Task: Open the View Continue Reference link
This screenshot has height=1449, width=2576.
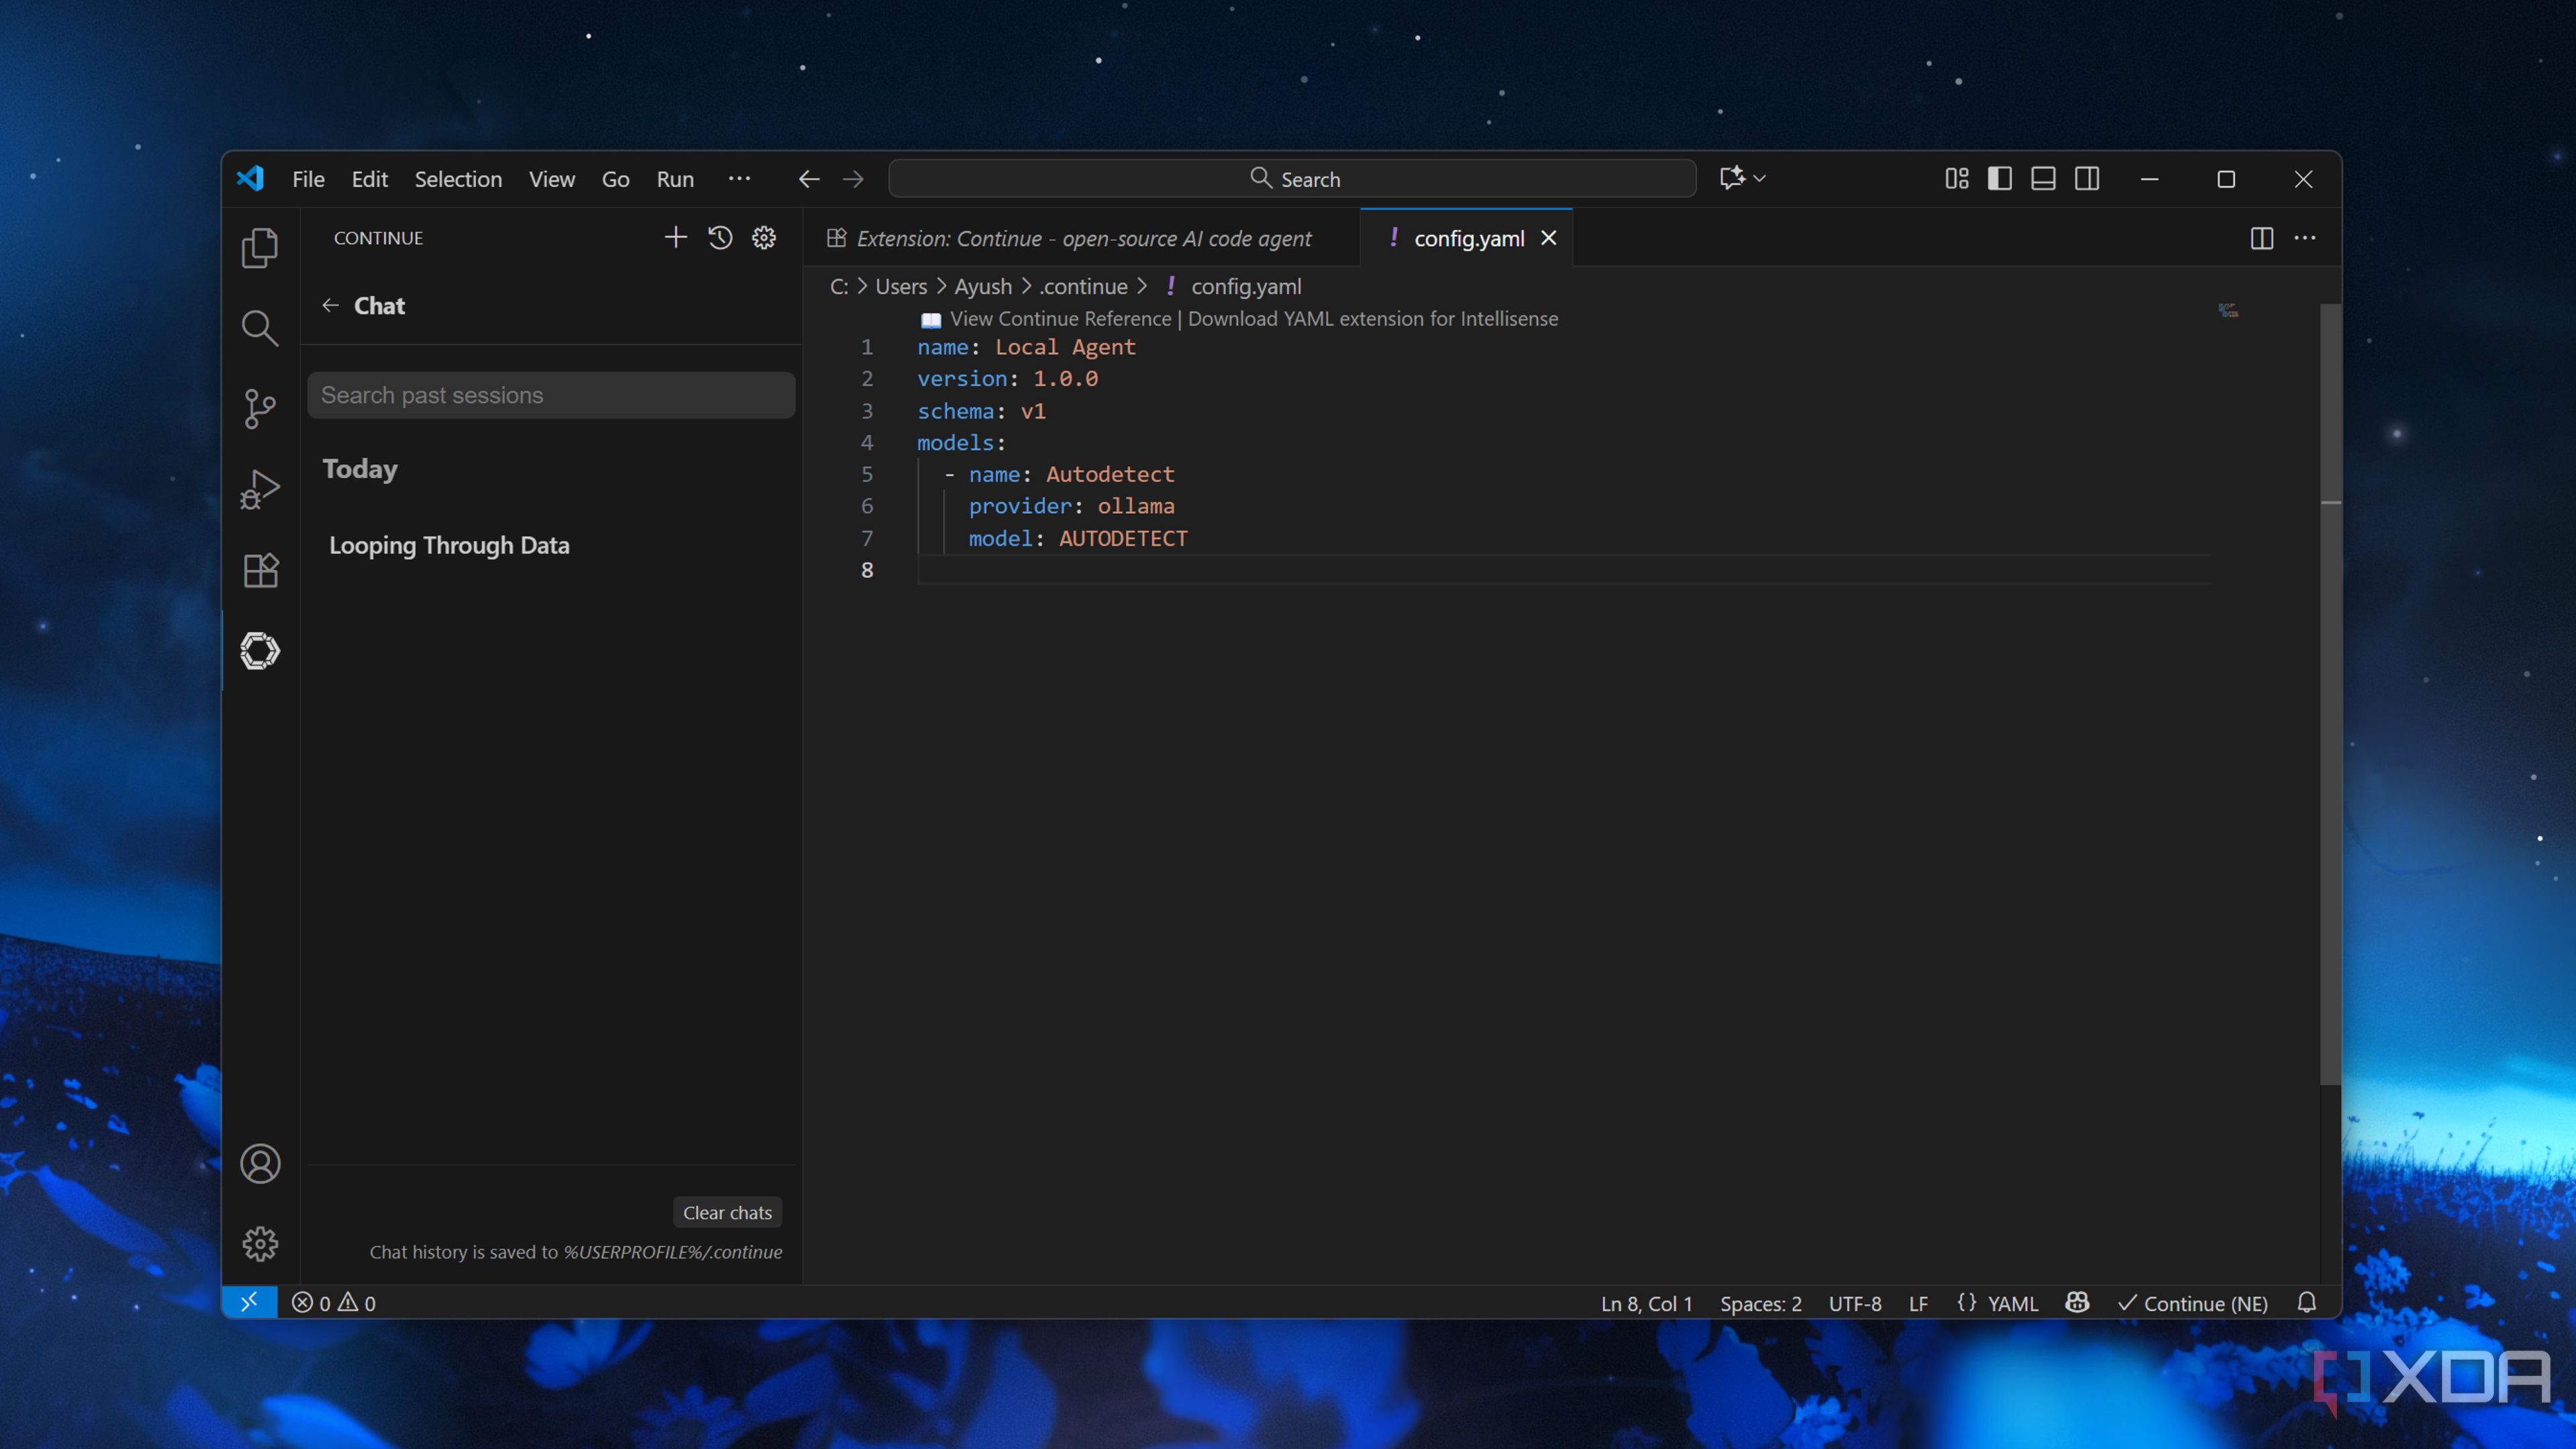Action: pos(1060,319)
